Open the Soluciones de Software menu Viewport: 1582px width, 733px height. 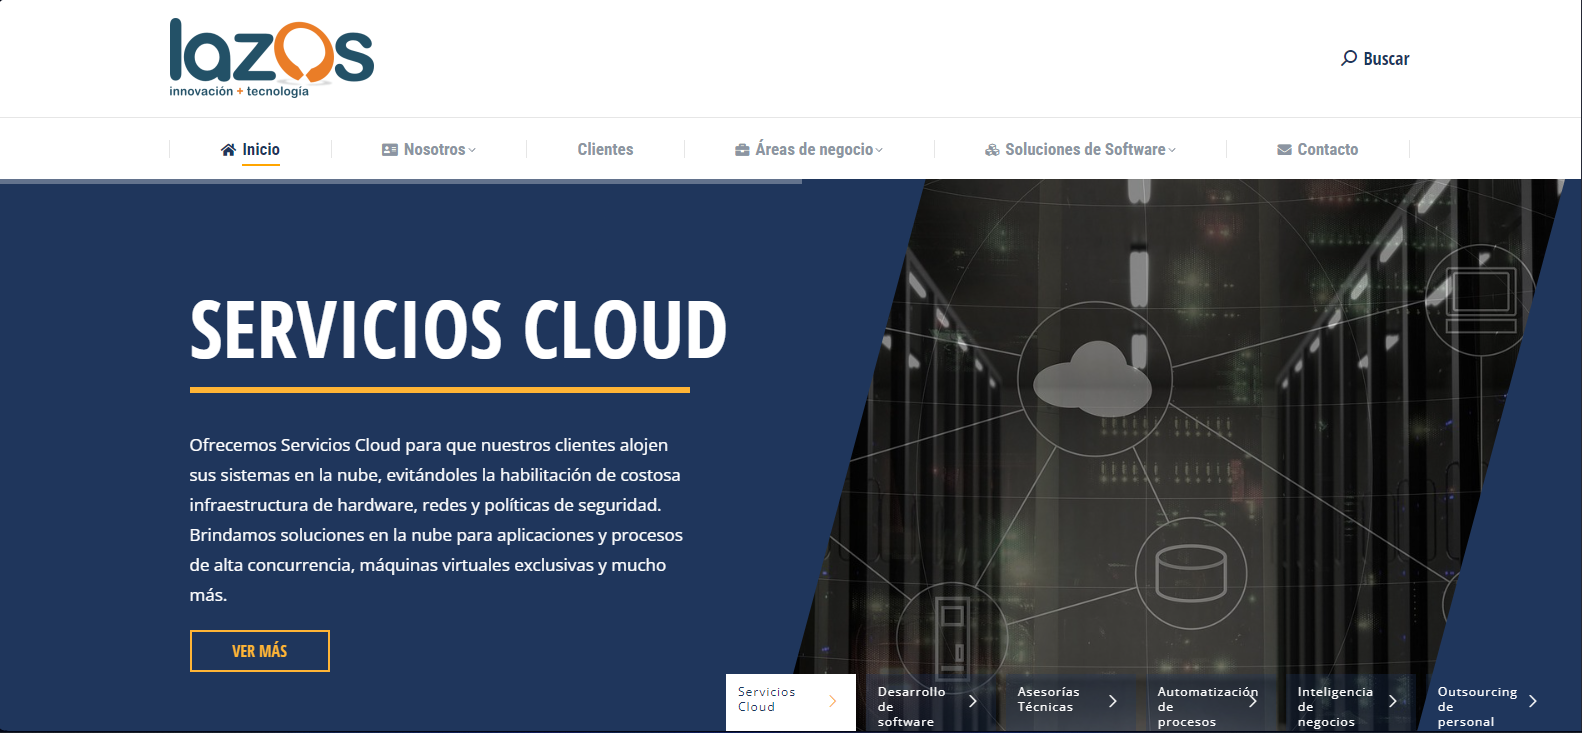(1080, 150)
